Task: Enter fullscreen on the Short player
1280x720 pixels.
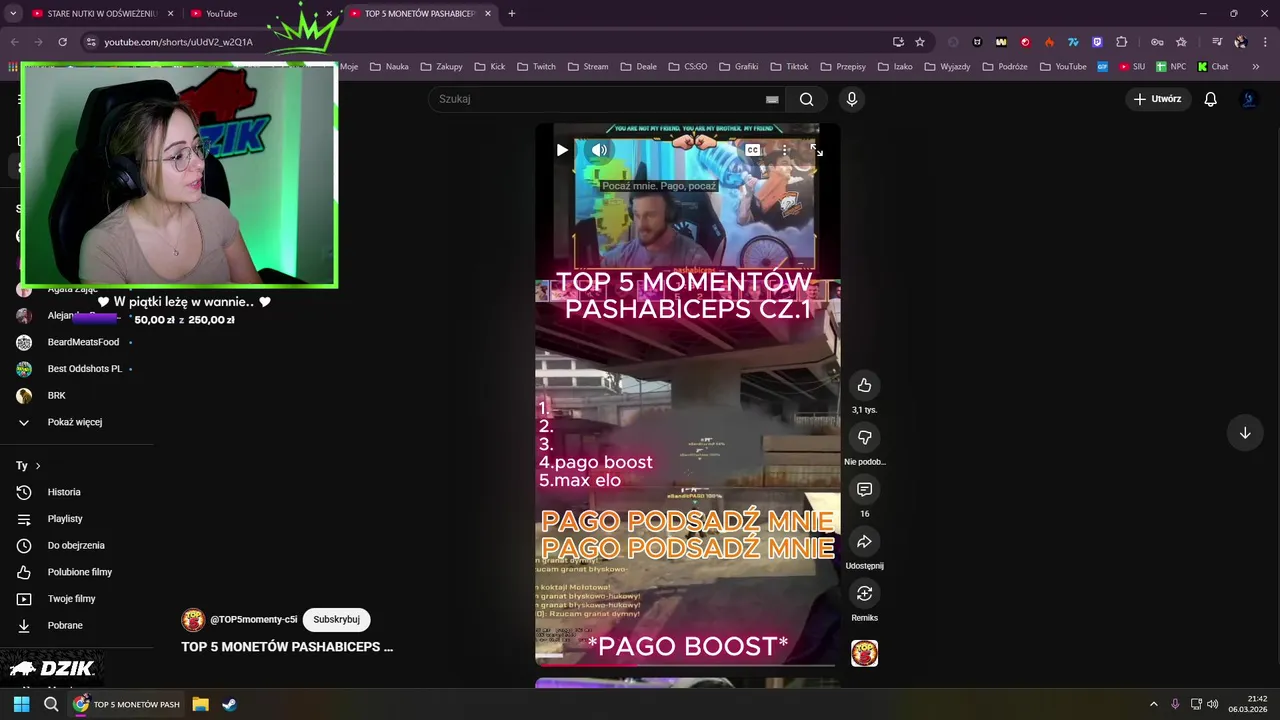Action: pos(816,150)
